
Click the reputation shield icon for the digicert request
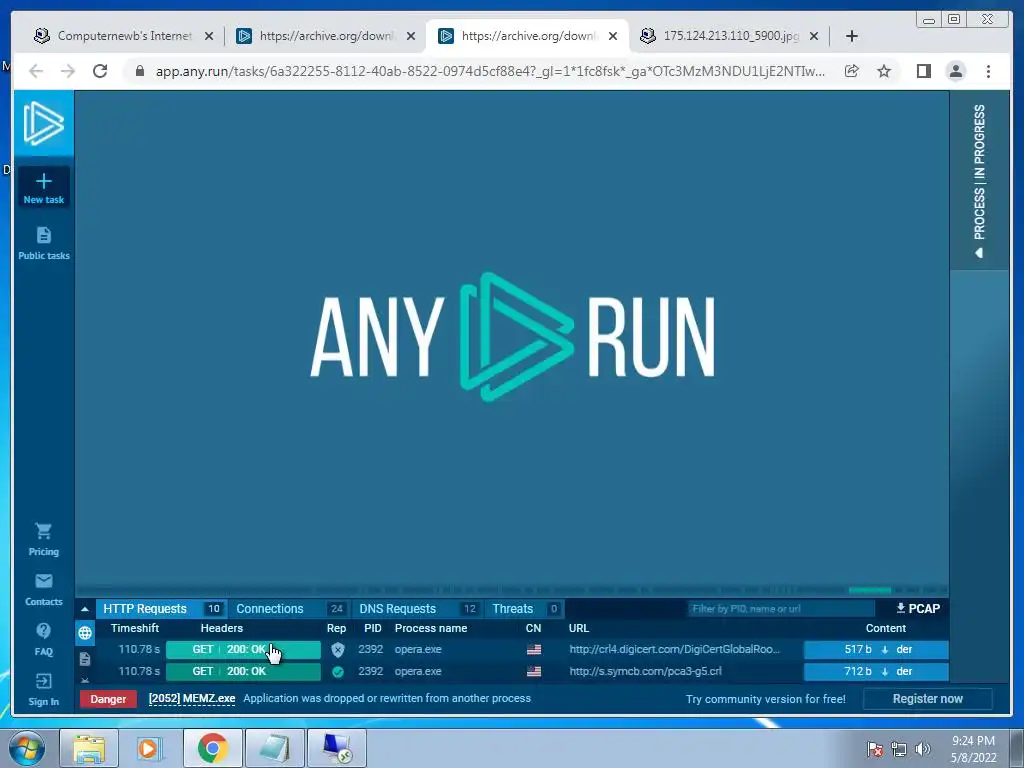[x=338, y=650]
